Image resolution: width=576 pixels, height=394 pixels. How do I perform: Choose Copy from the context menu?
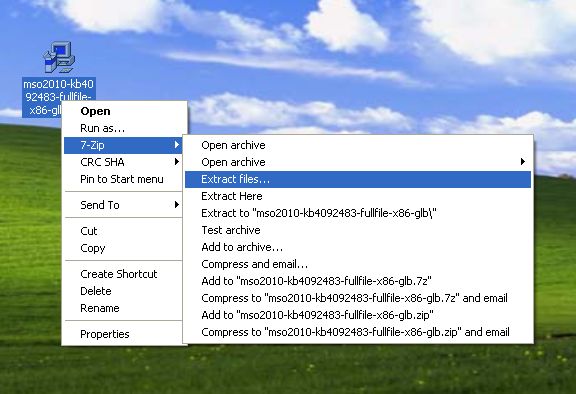tap(123, 248)
